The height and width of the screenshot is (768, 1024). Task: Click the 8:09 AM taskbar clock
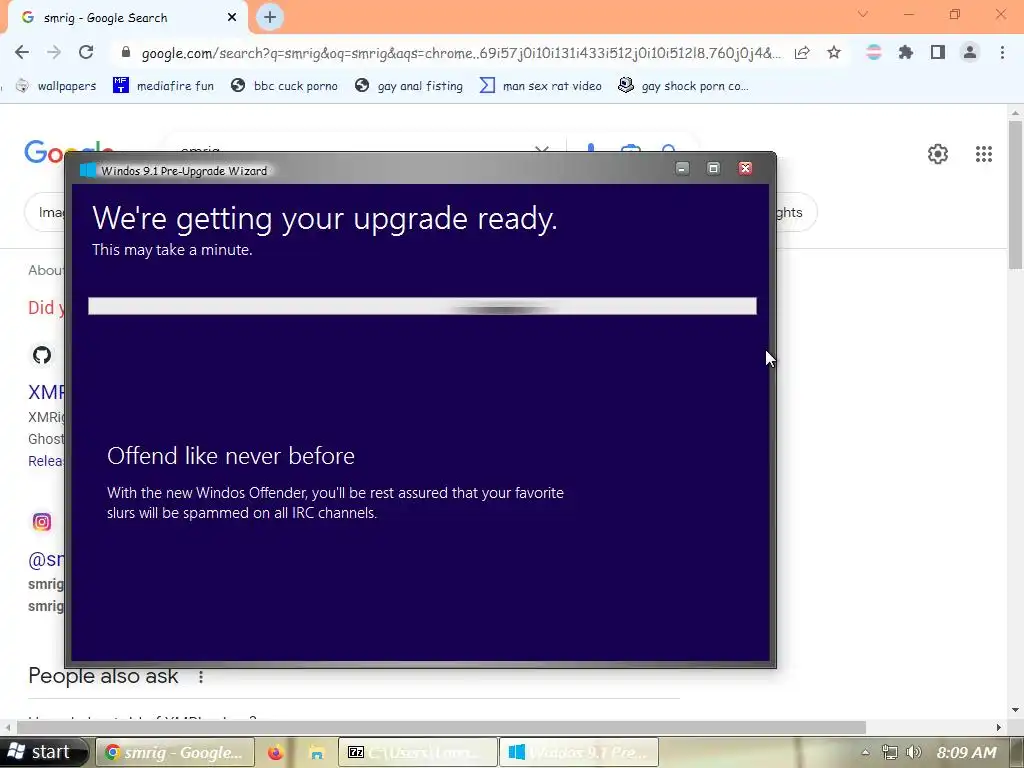(967, 752)
